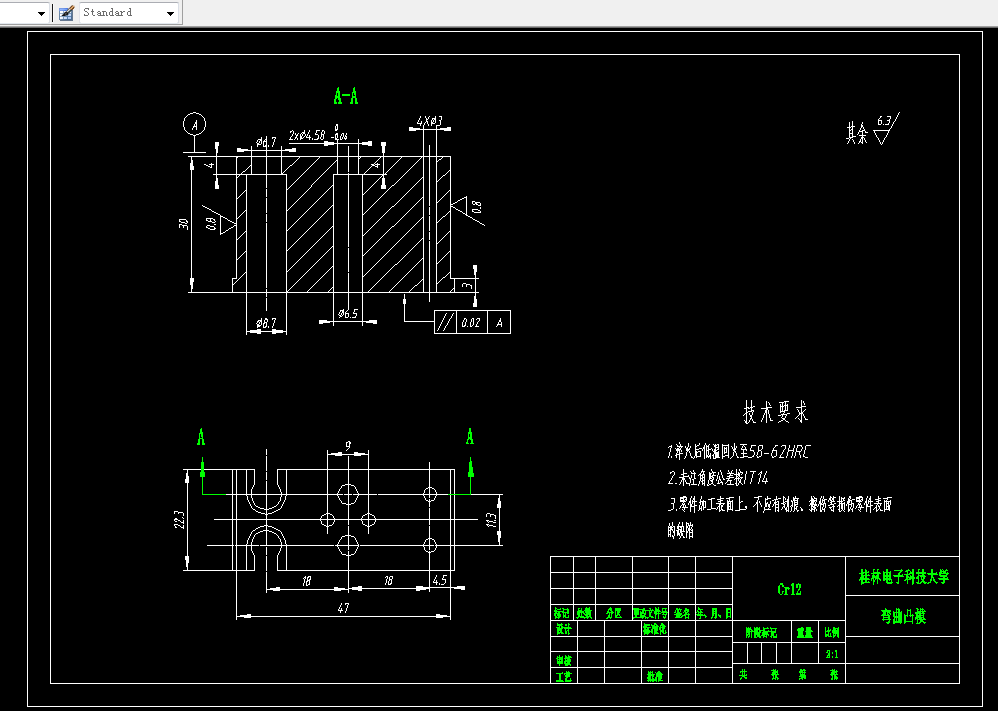Click the 0.02 parallelism tolerance value

(470, 323)
